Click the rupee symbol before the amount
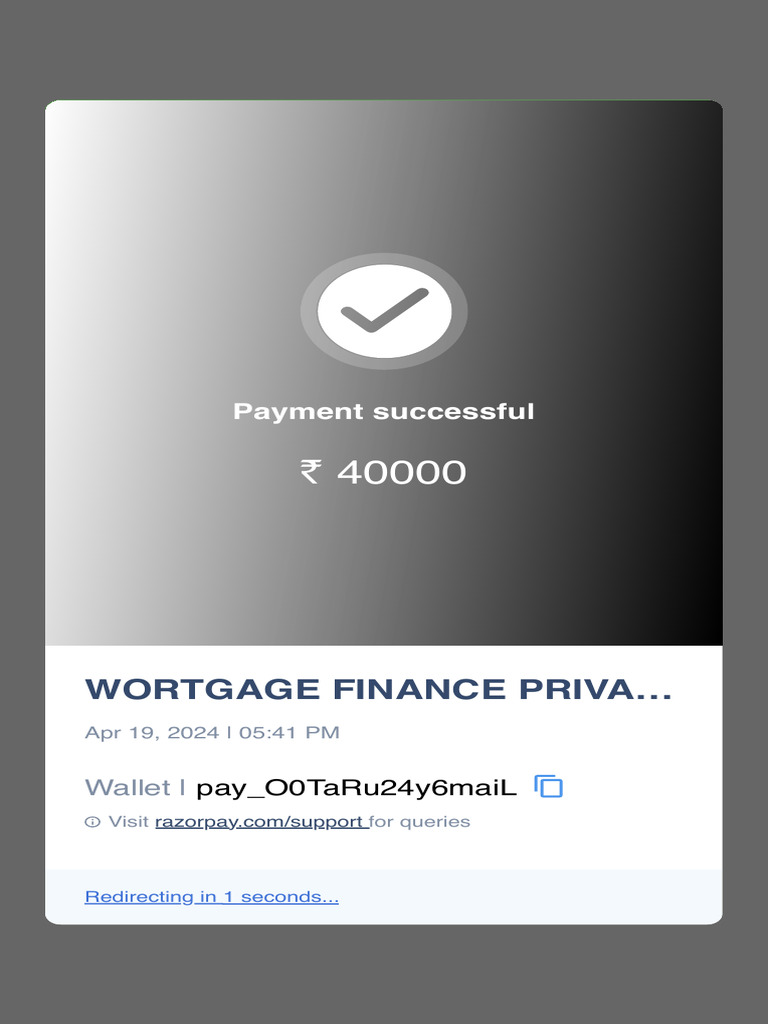The height and width of the screenshot is (1024, 768). (x=310, y=472)
